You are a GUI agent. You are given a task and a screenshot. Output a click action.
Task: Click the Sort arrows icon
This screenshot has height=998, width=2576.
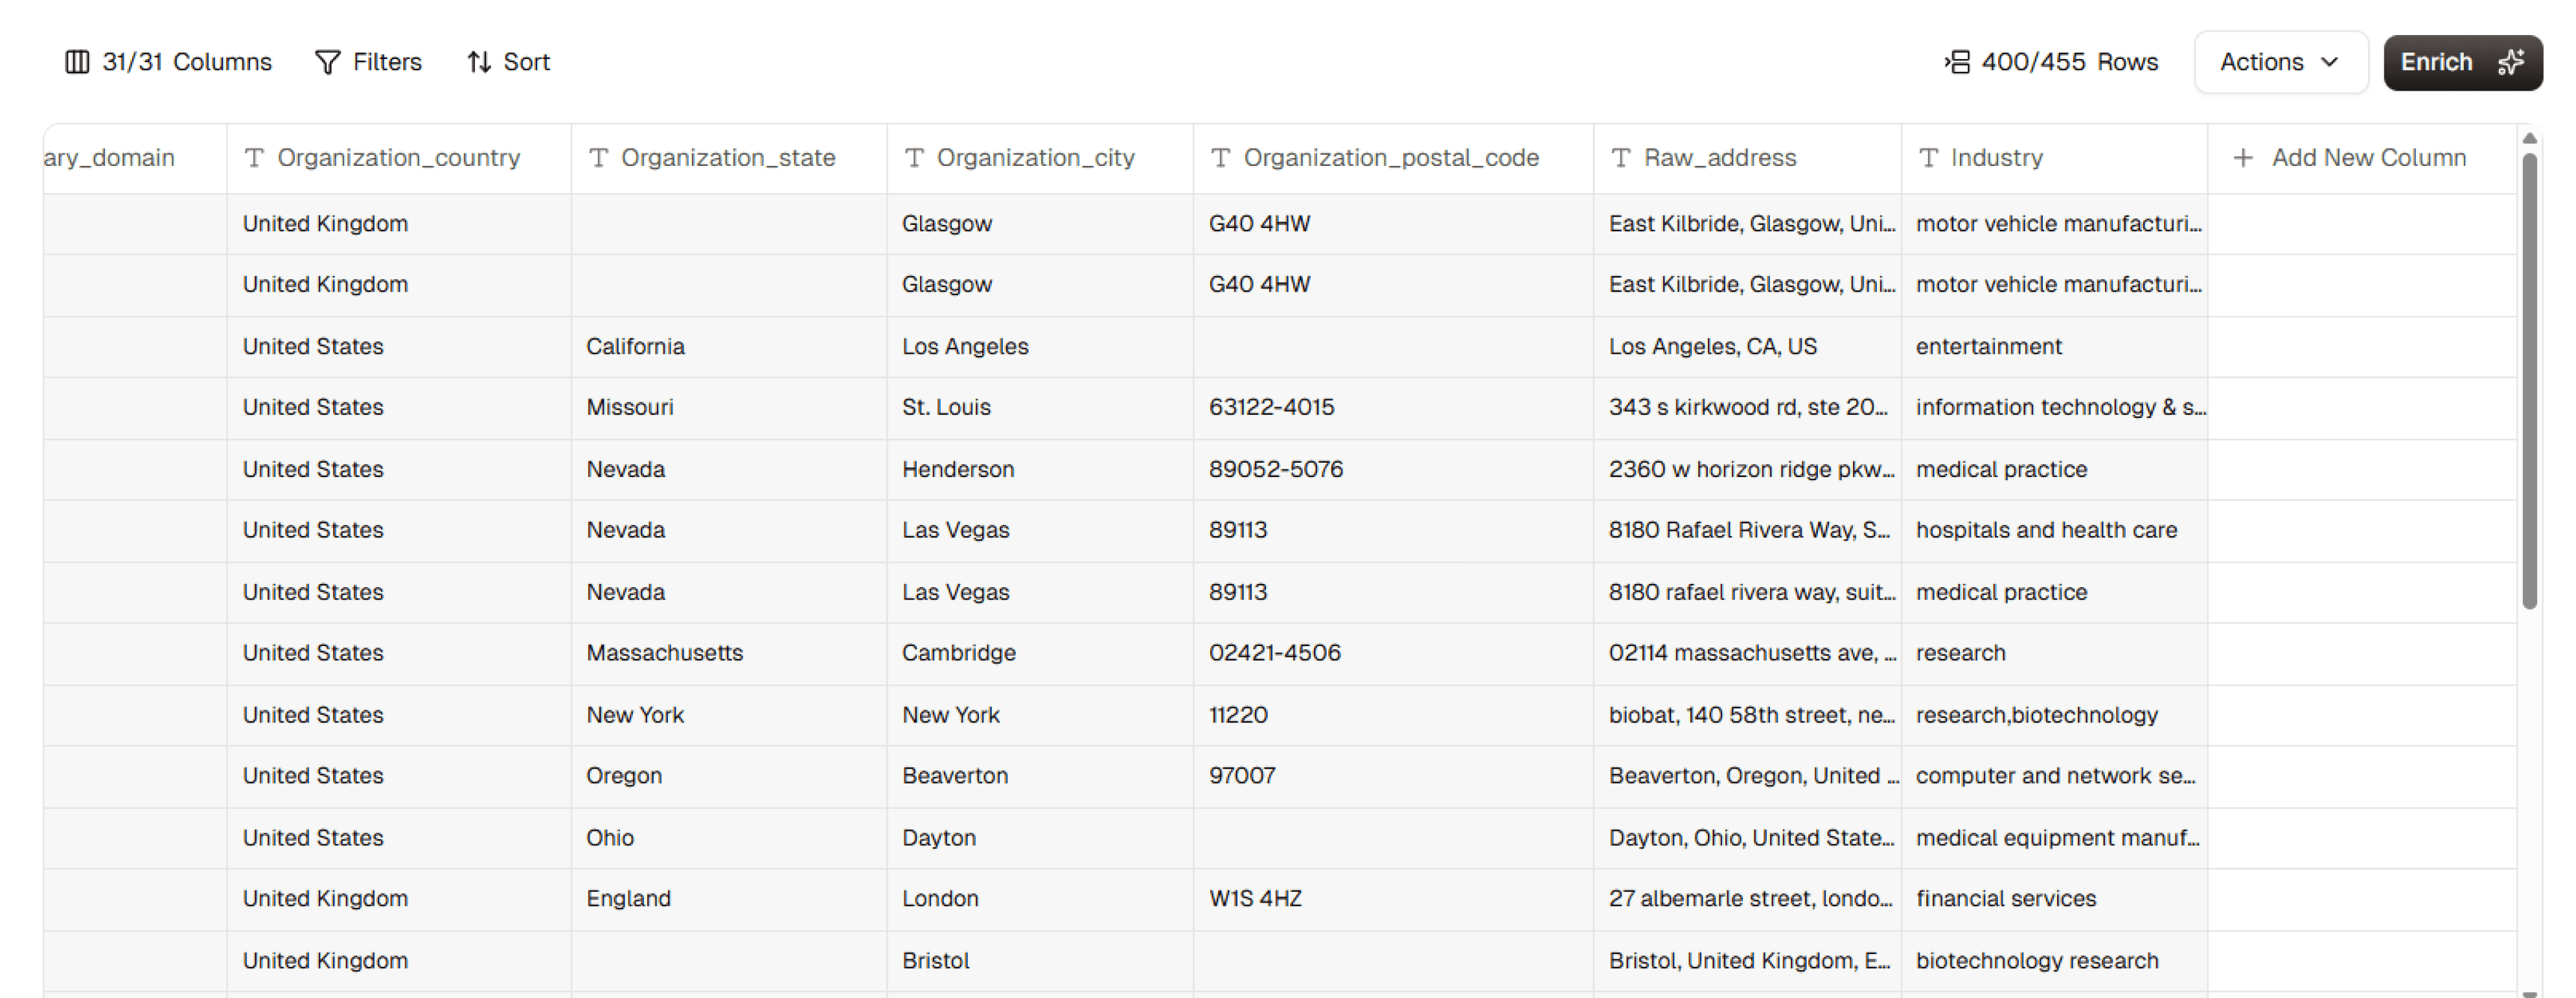[x=479, y=62]
